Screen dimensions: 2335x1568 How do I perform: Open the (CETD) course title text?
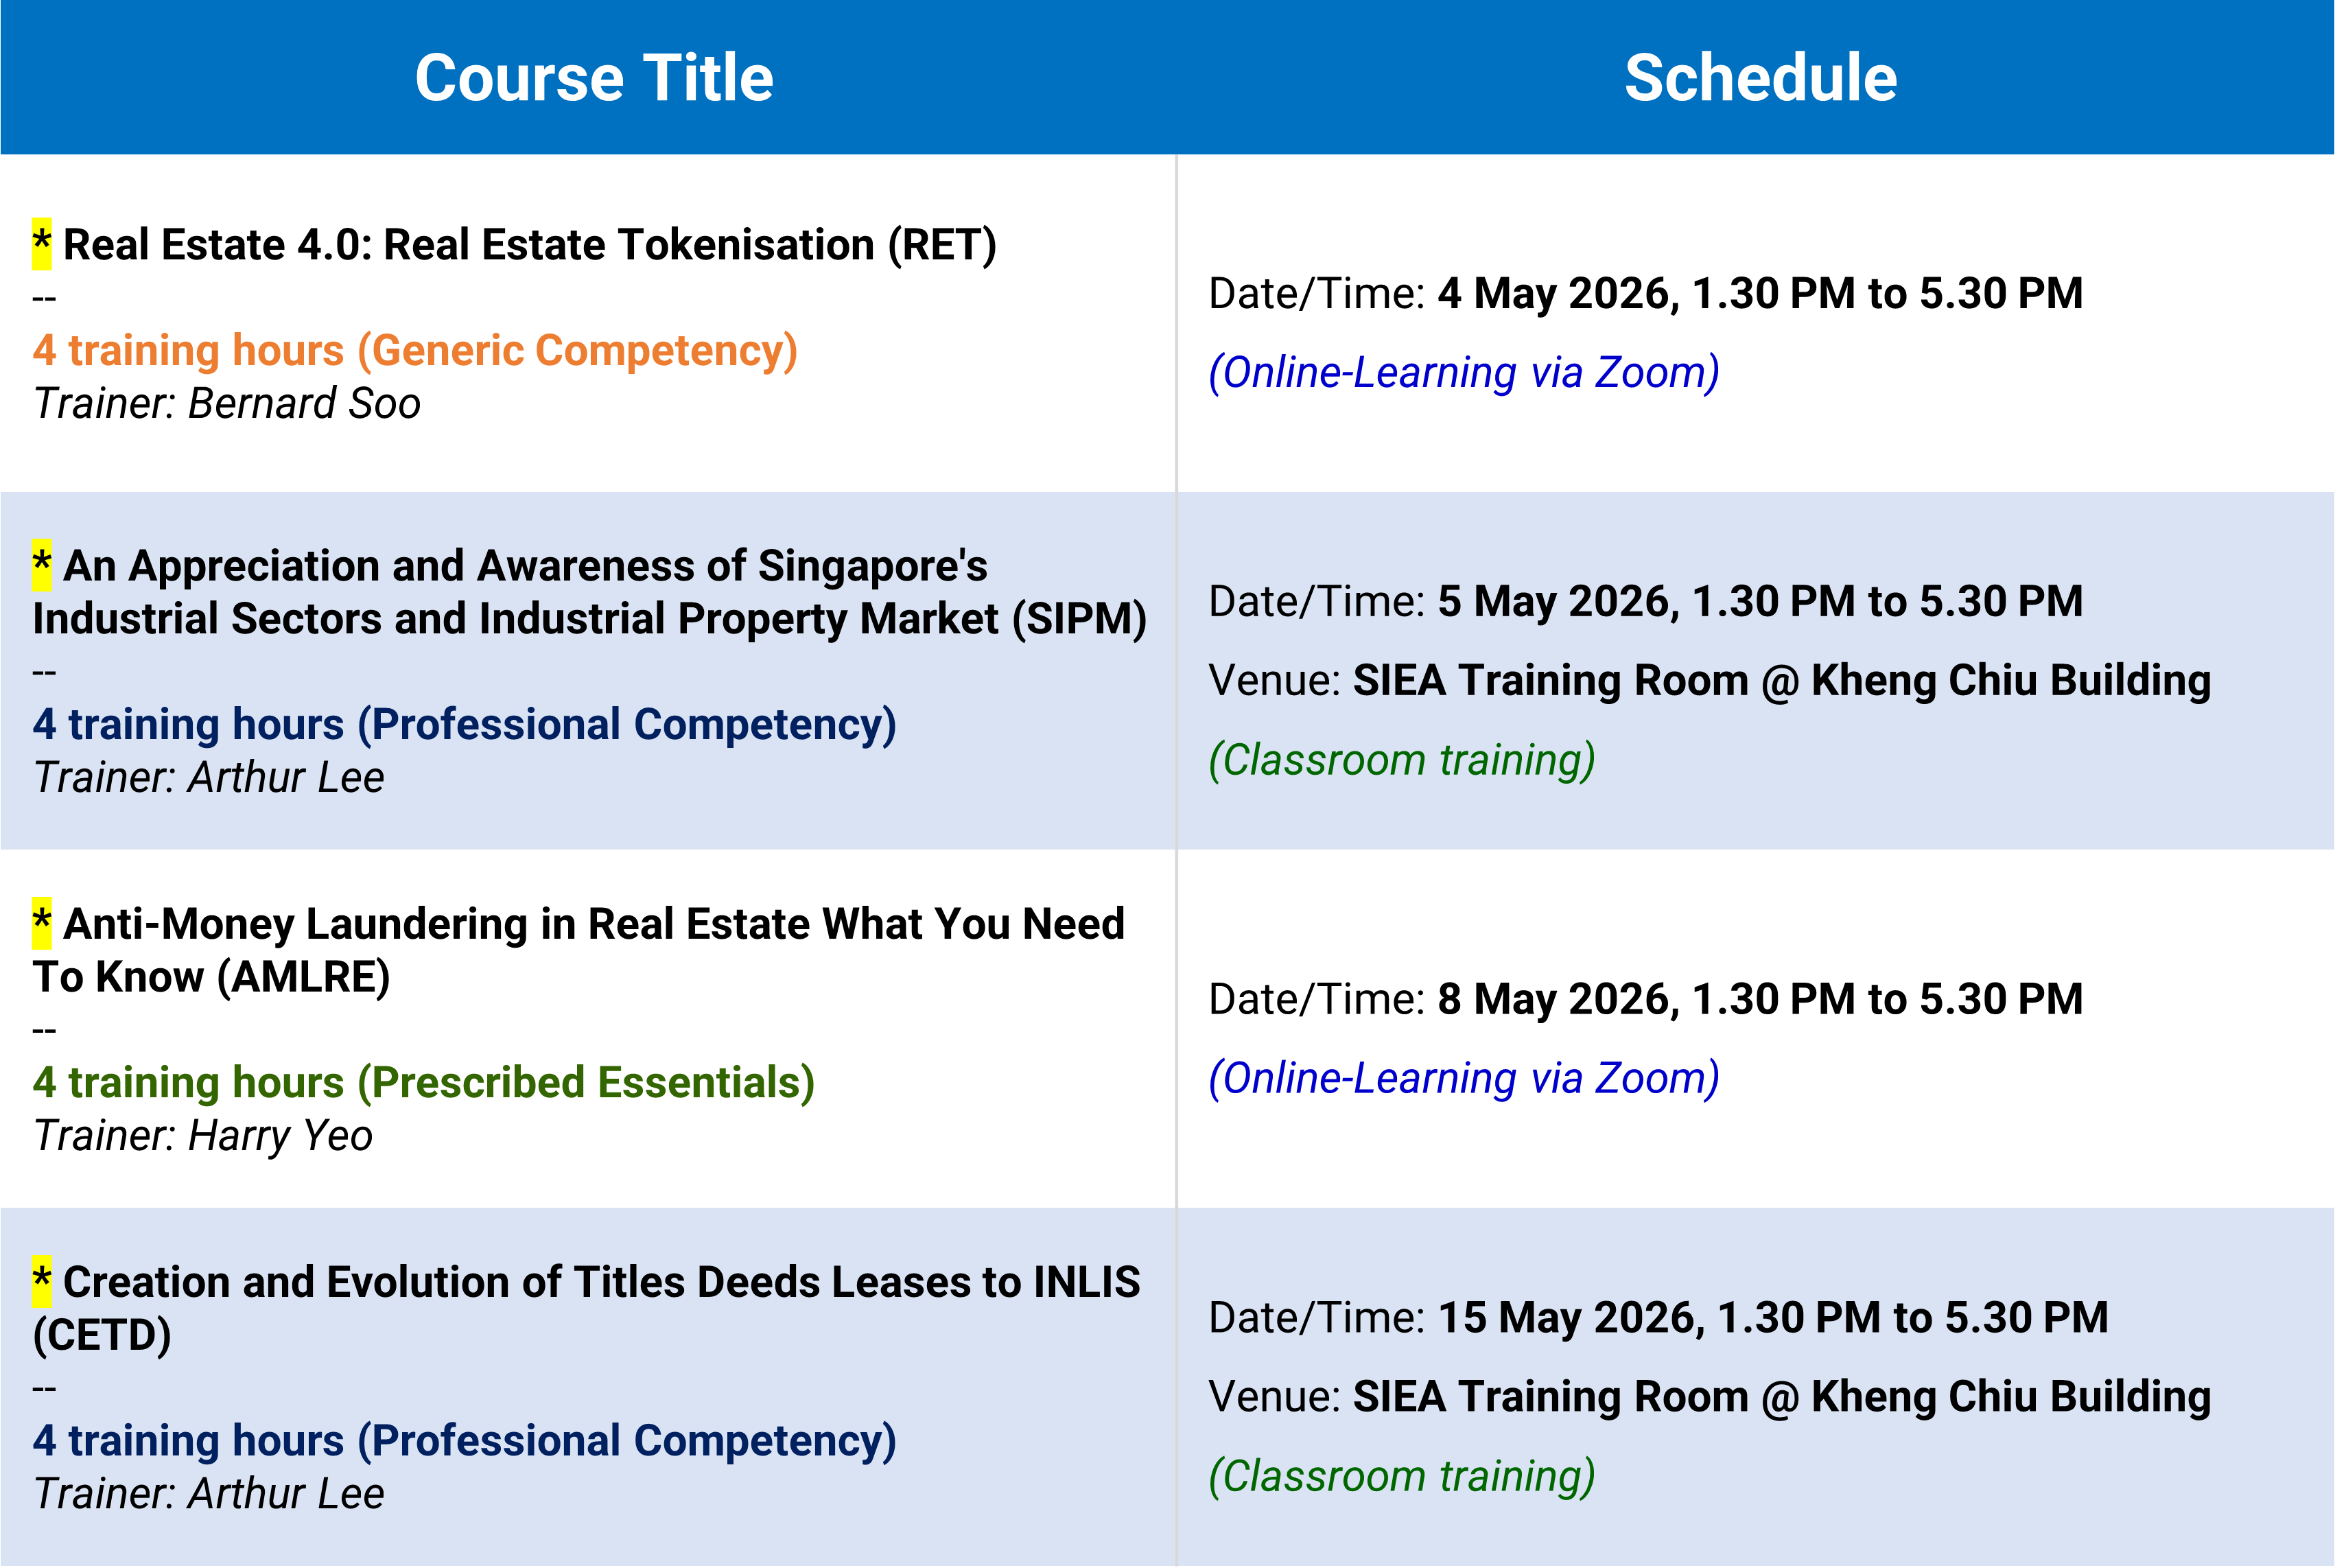coord(102,1335)
